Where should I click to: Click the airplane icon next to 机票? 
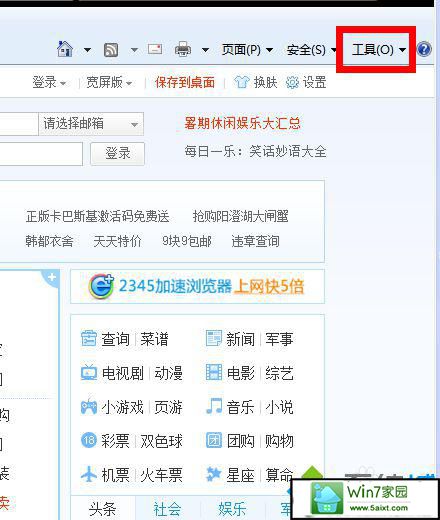[89, 474]
